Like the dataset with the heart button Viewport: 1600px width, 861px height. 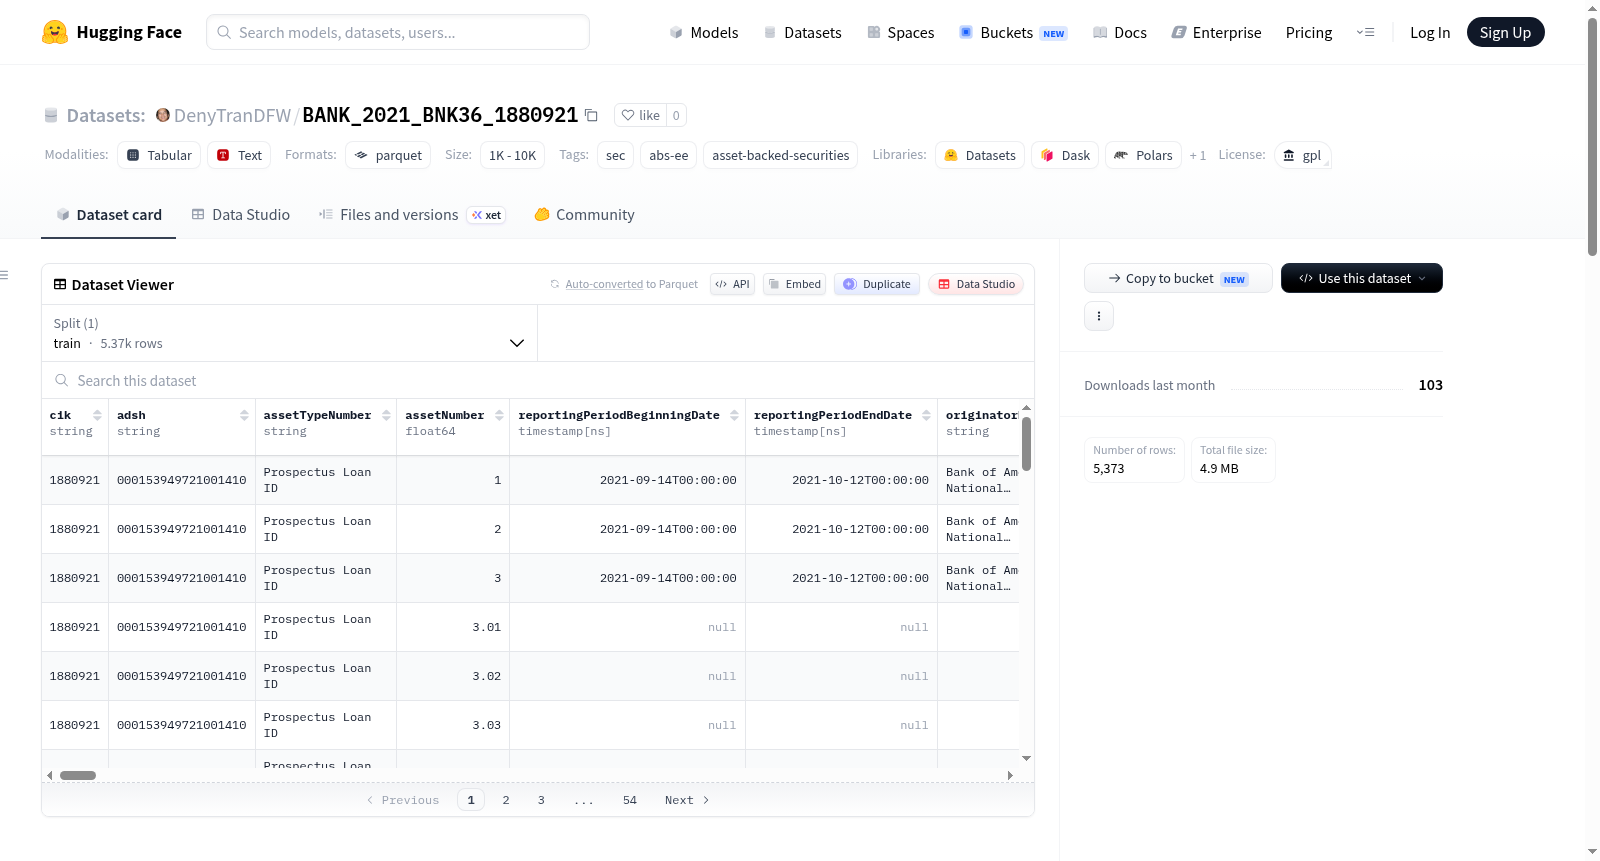[640, 115]
